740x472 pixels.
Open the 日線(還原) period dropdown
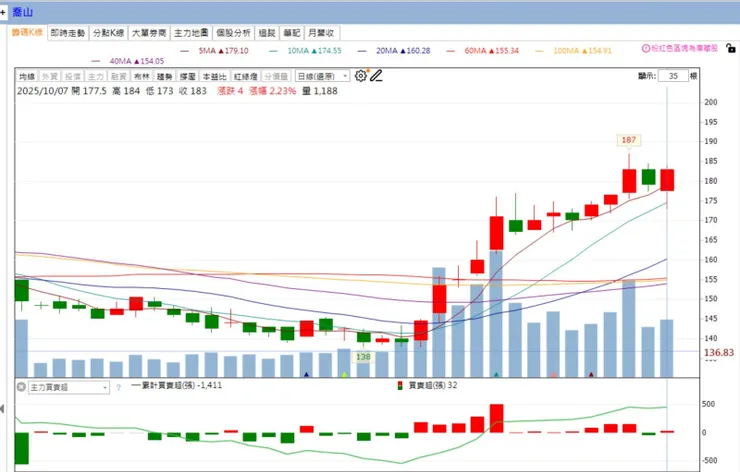pos(322,76)
